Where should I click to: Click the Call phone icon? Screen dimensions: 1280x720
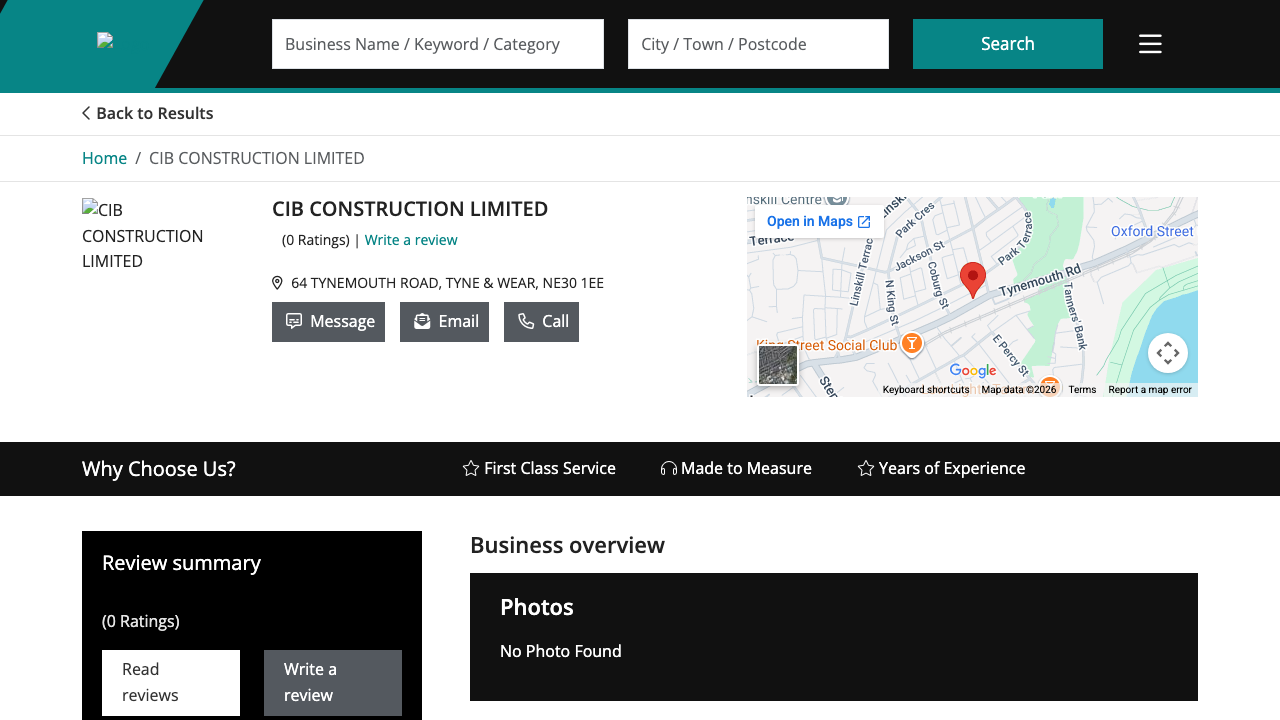click(522, 321)
